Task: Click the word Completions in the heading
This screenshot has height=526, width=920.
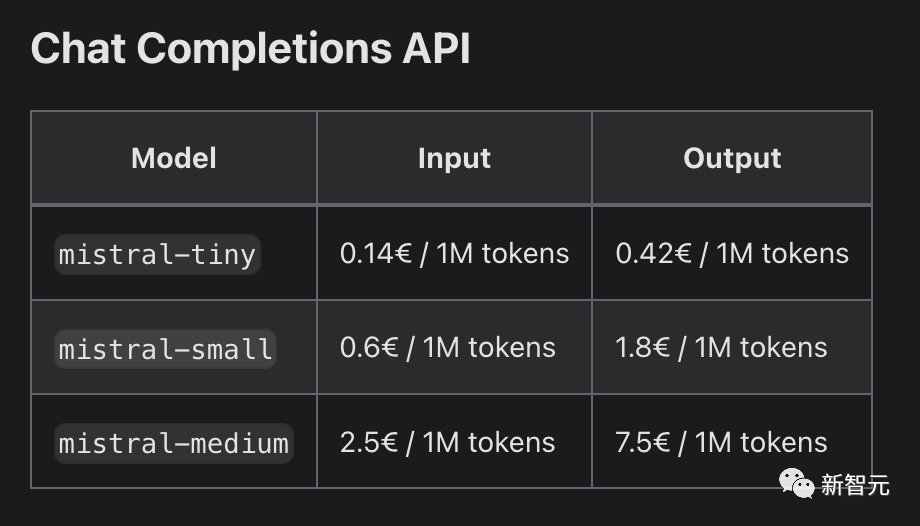Action: (x=264, y=49)
